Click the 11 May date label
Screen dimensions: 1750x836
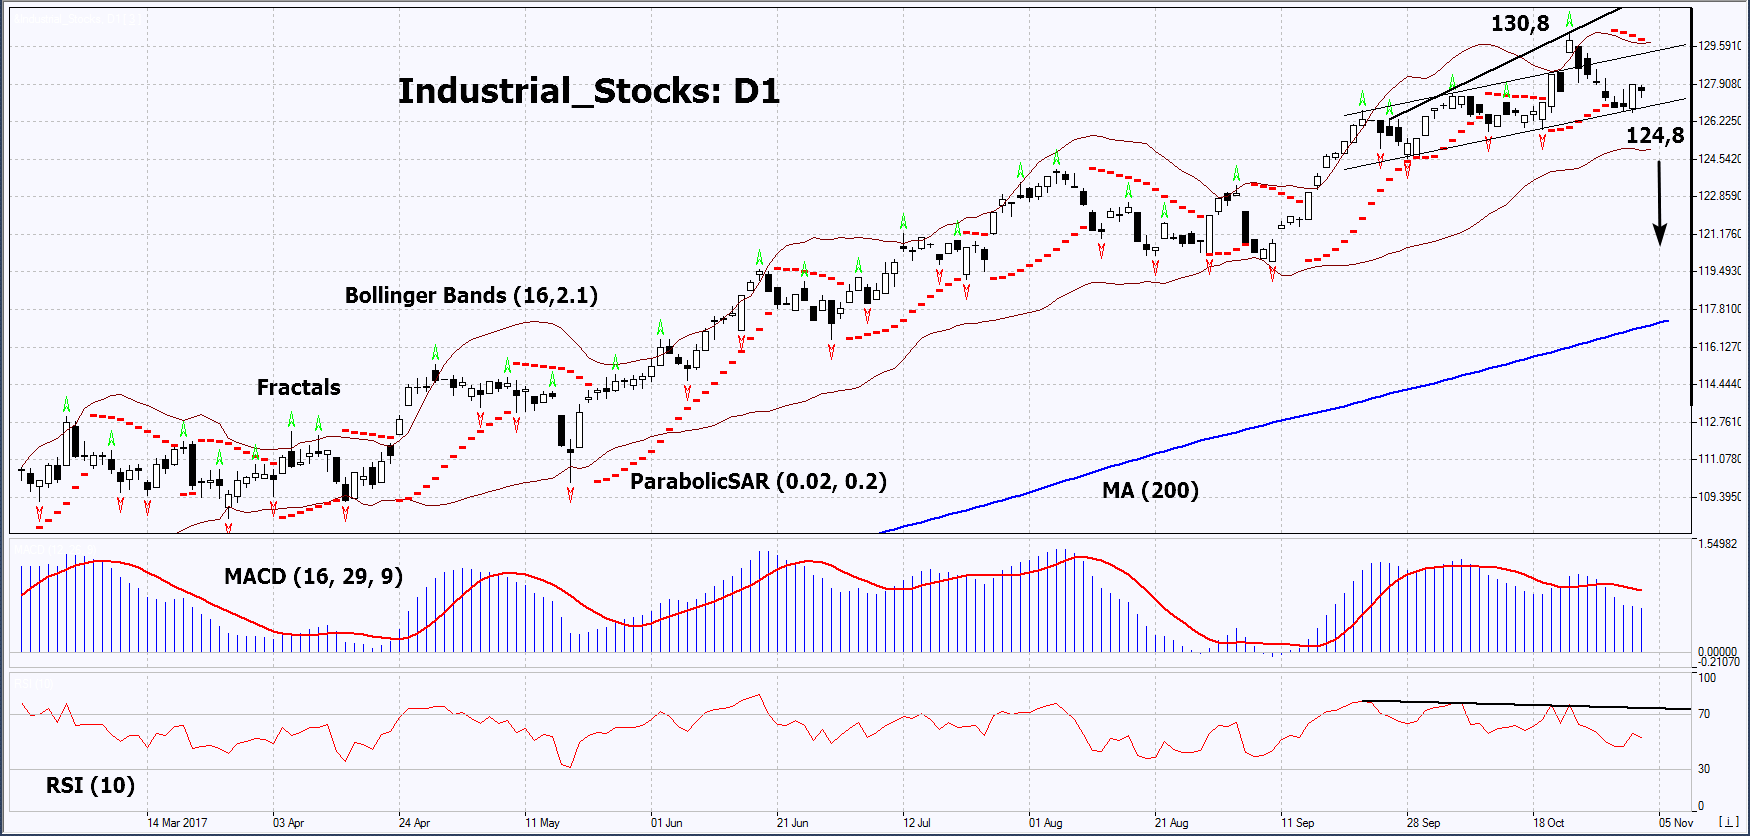coord(542,823)
